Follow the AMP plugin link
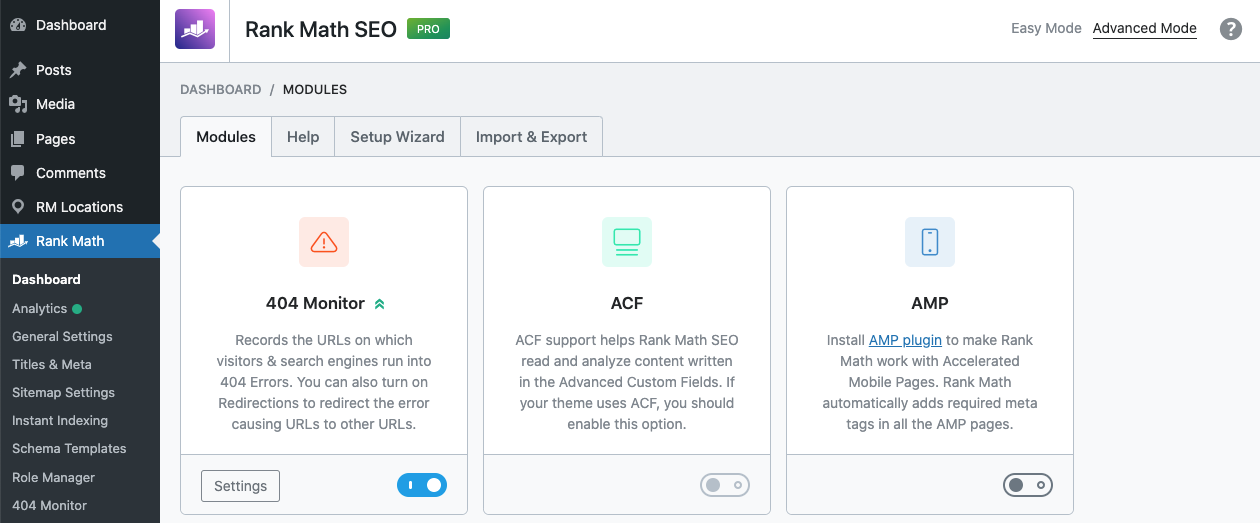 (905, 340)
